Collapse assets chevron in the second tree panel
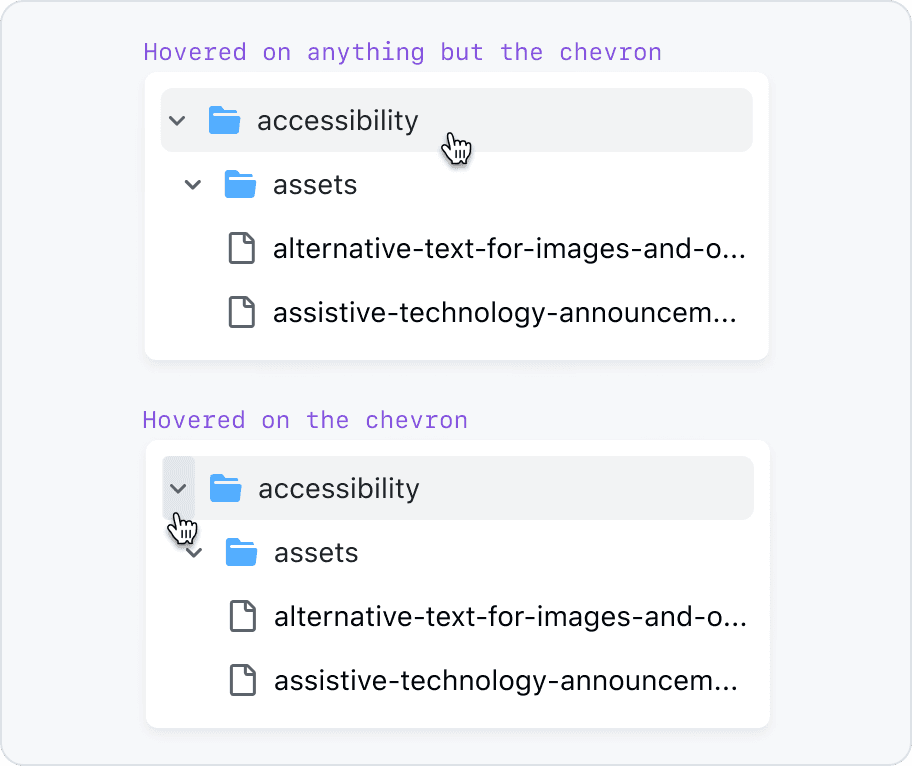Image resolution: width=912 pixels, height=766 pixels. [x=196, y=553]
